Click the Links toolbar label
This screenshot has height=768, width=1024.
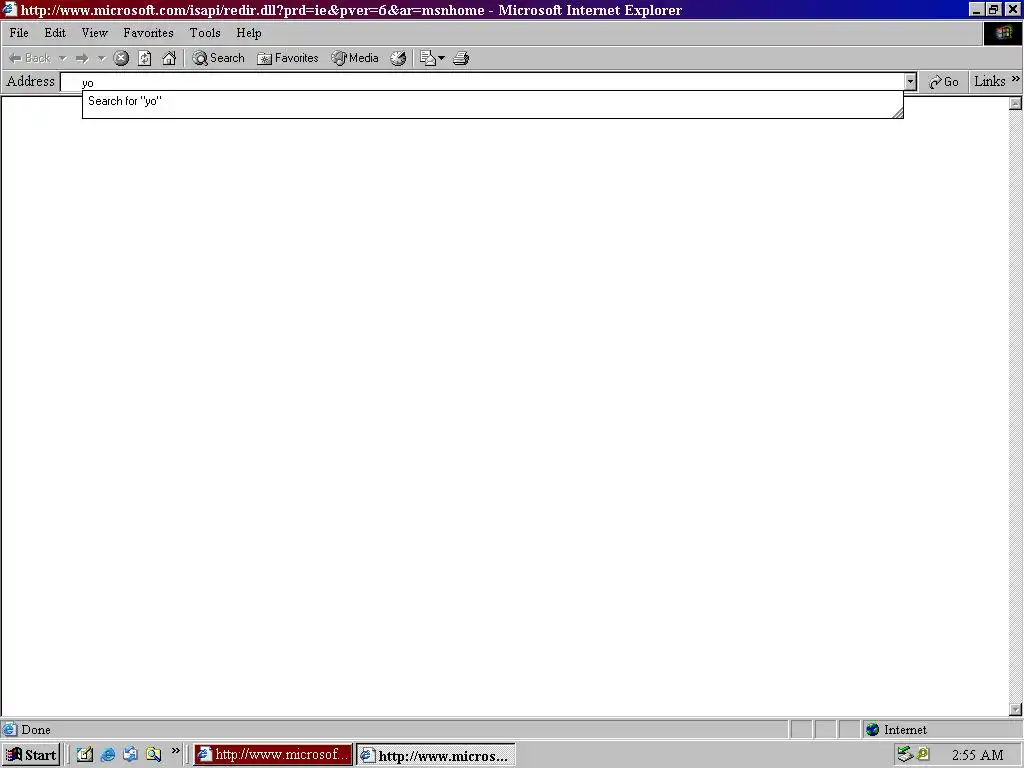point(989,82)
